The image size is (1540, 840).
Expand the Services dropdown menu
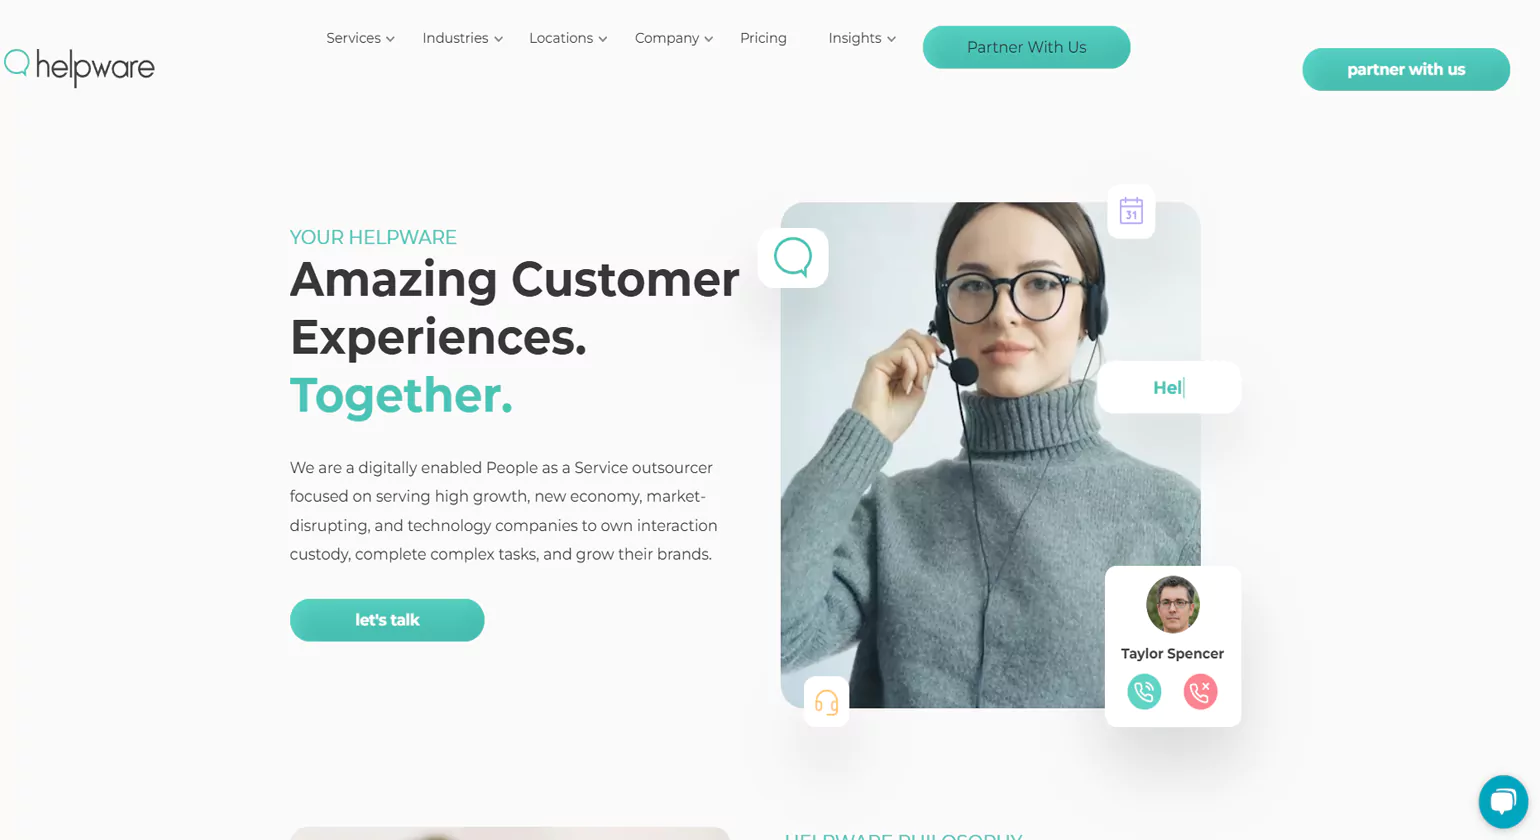(360, 38)
